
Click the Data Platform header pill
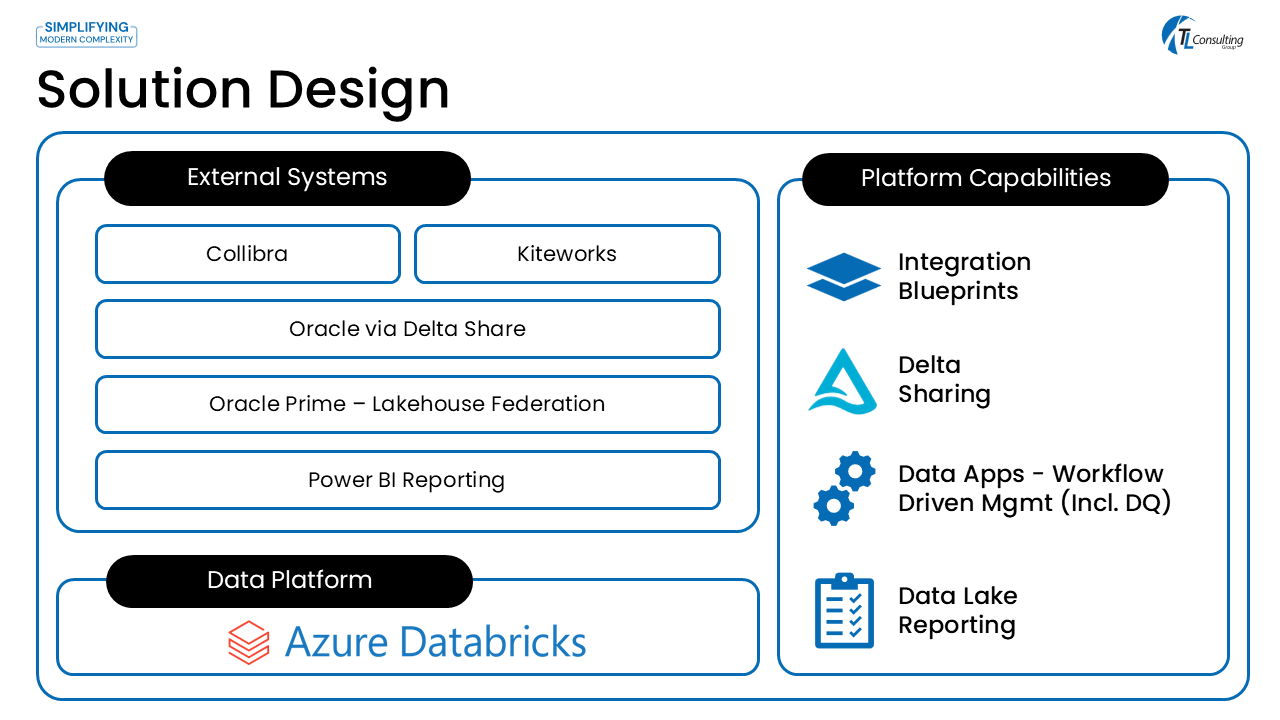click(289, 581)
